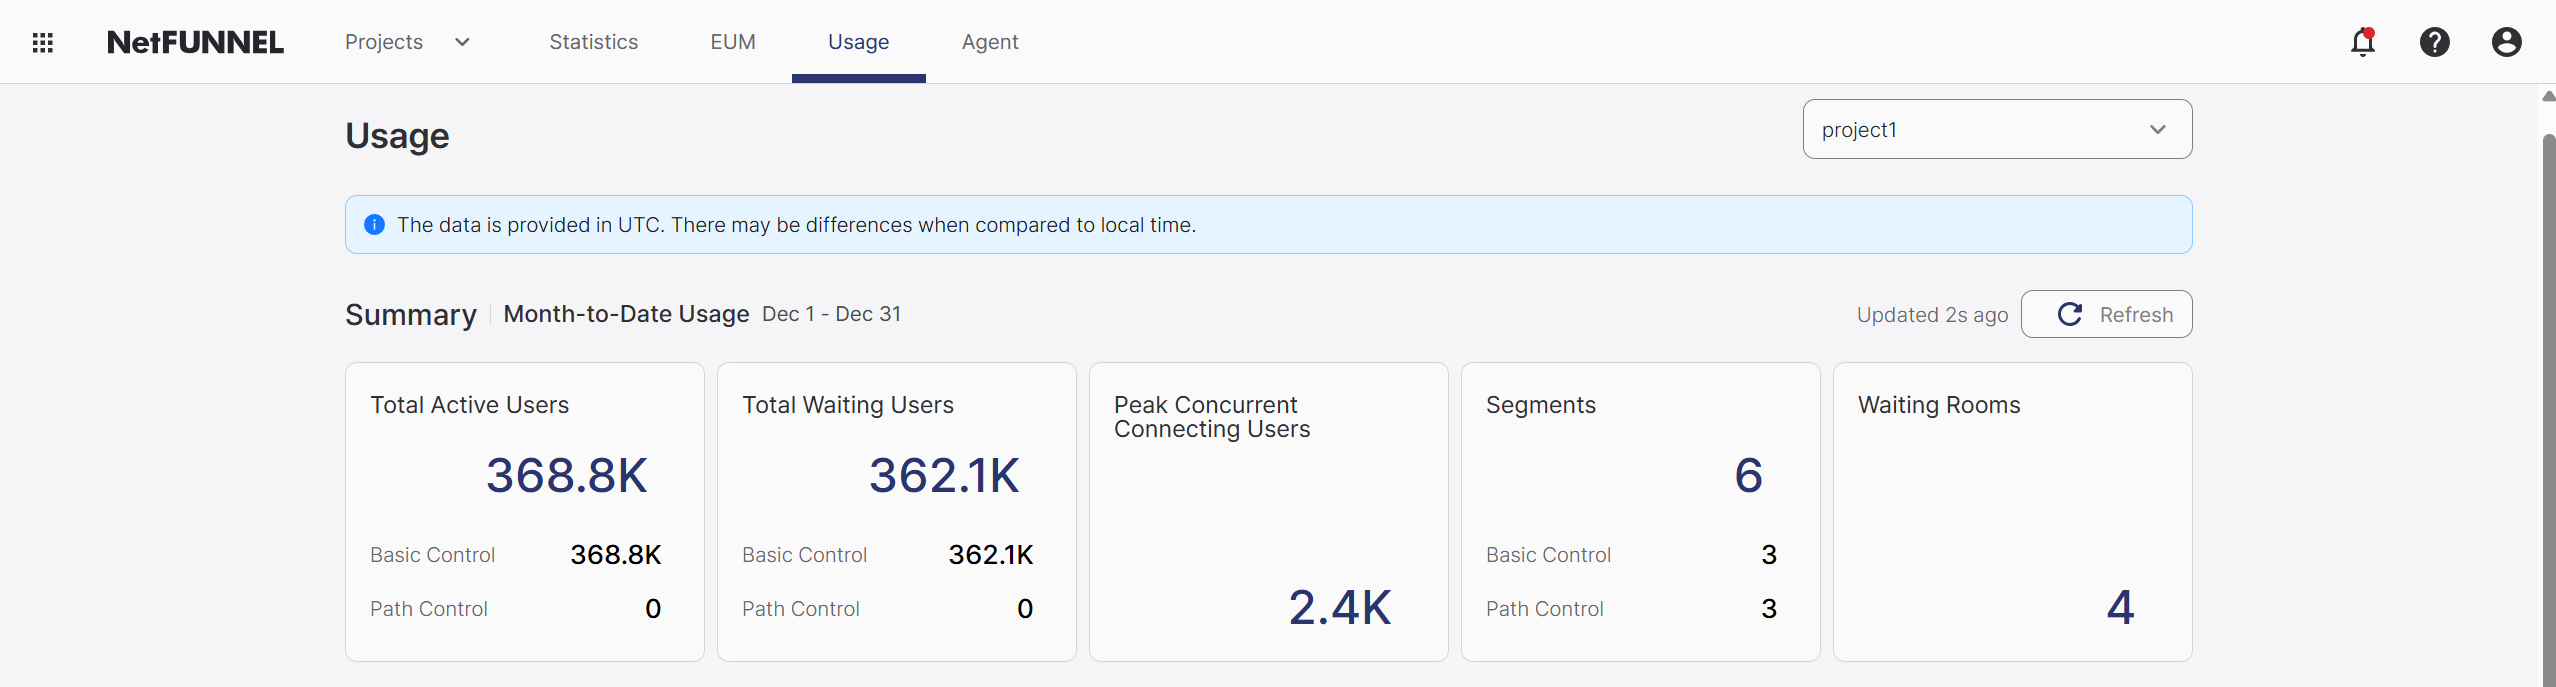This screenshot has height=687, width=2556.
Task: Click the Summary heading
Action: point(411,315)
